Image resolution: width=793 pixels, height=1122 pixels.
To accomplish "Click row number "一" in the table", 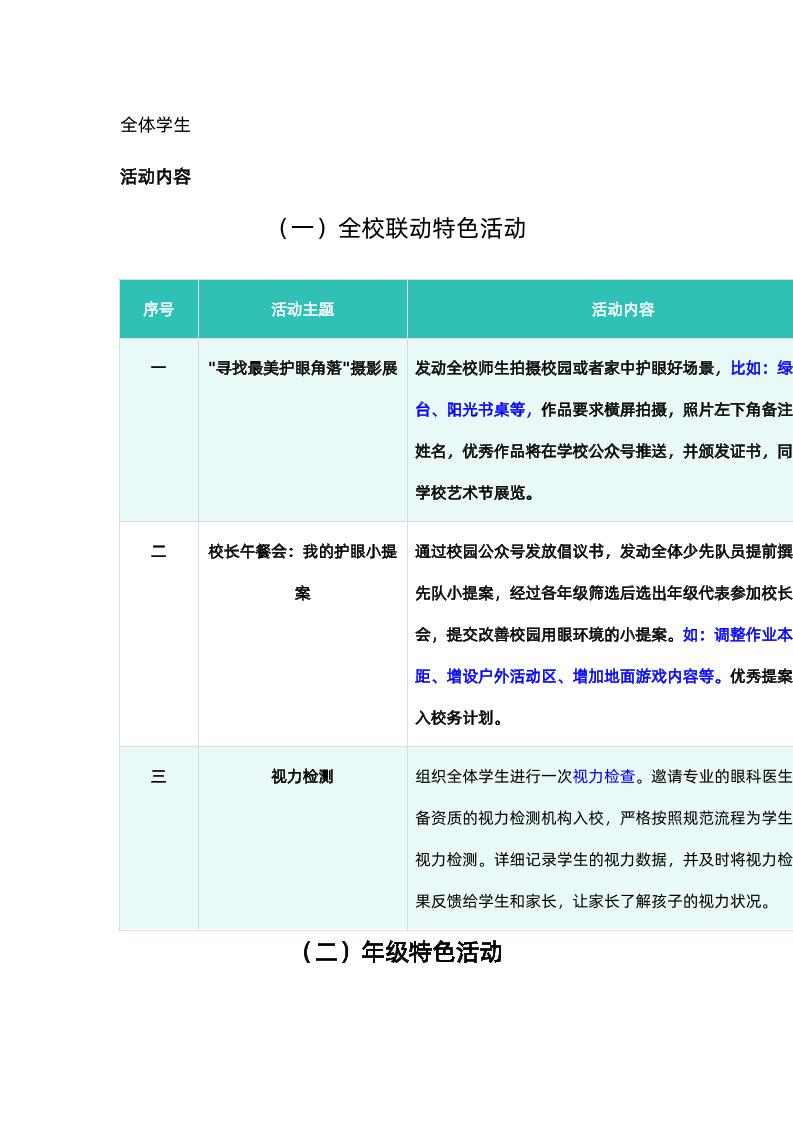I will [158, 368].
